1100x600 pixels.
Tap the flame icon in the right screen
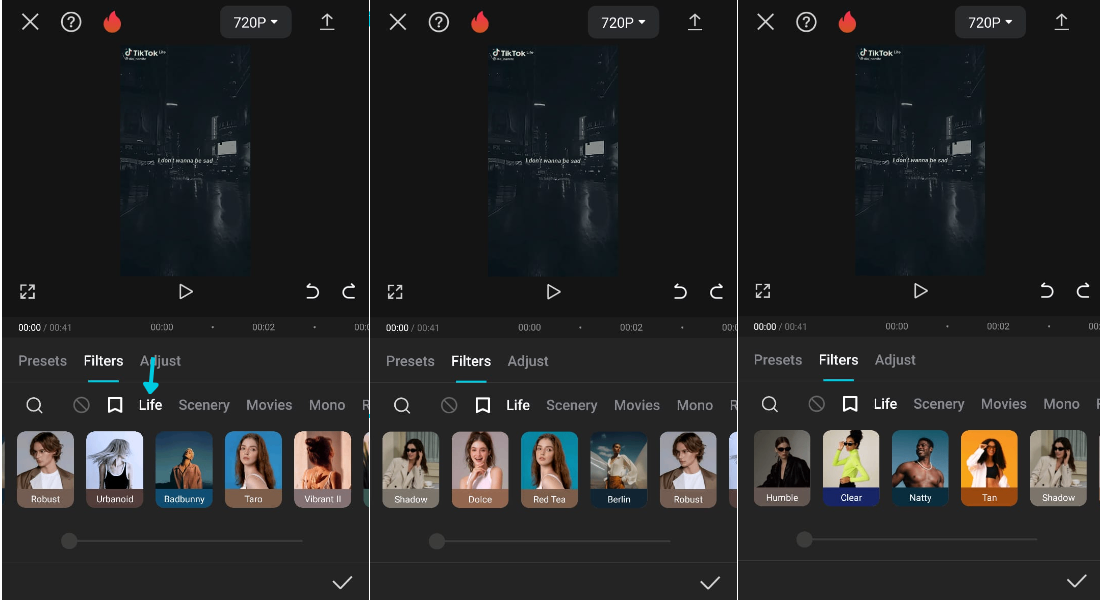pyautogui.click(x=847, y=22)
